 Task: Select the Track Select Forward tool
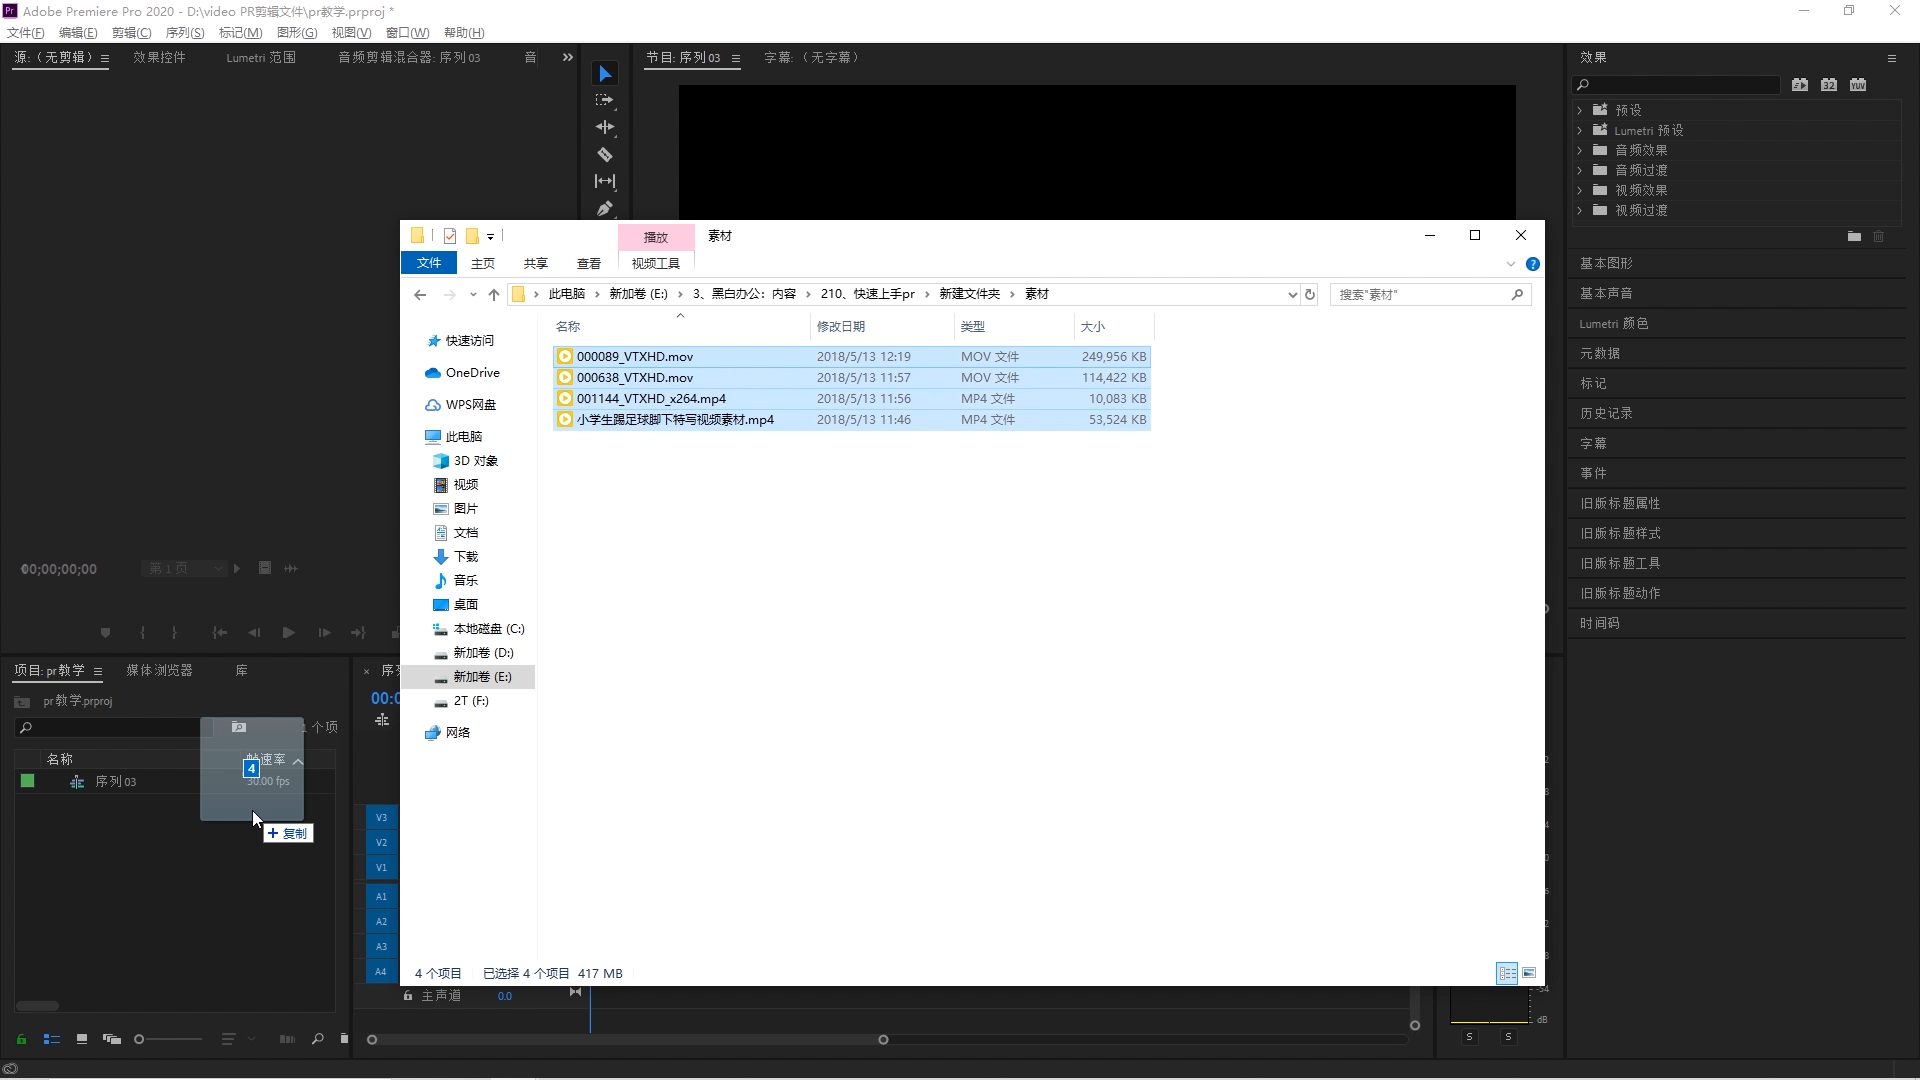point(605,100)
